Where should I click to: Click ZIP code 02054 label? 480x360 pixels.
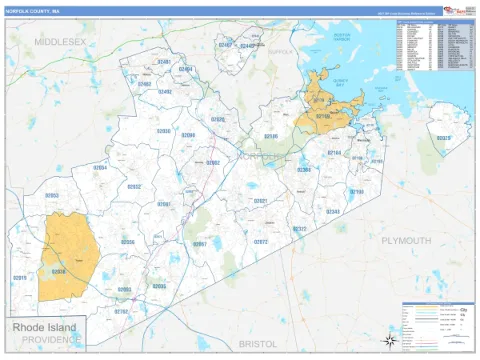(x=100, y=168)
